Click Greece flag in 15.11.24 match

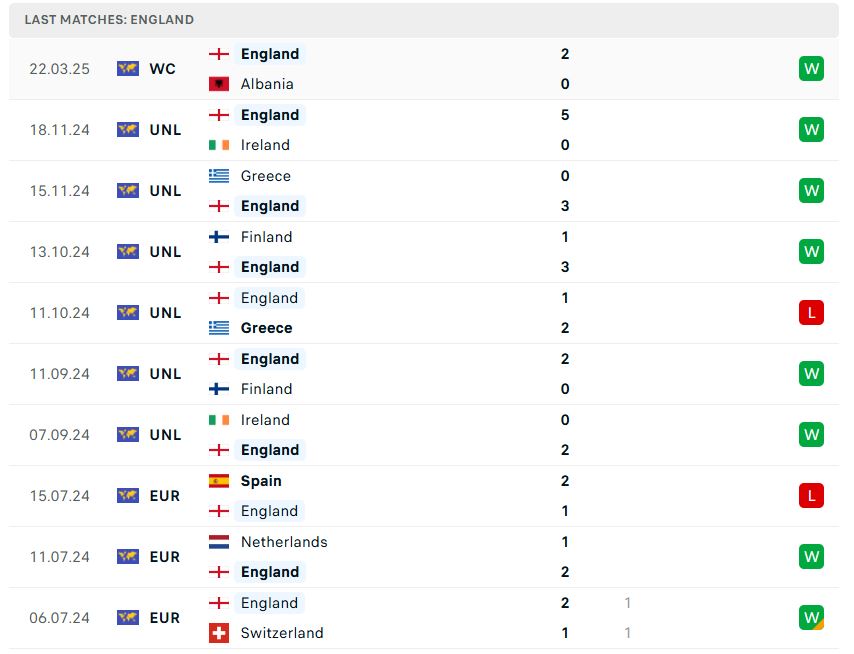pyautogui.click(x=219, y=176)
